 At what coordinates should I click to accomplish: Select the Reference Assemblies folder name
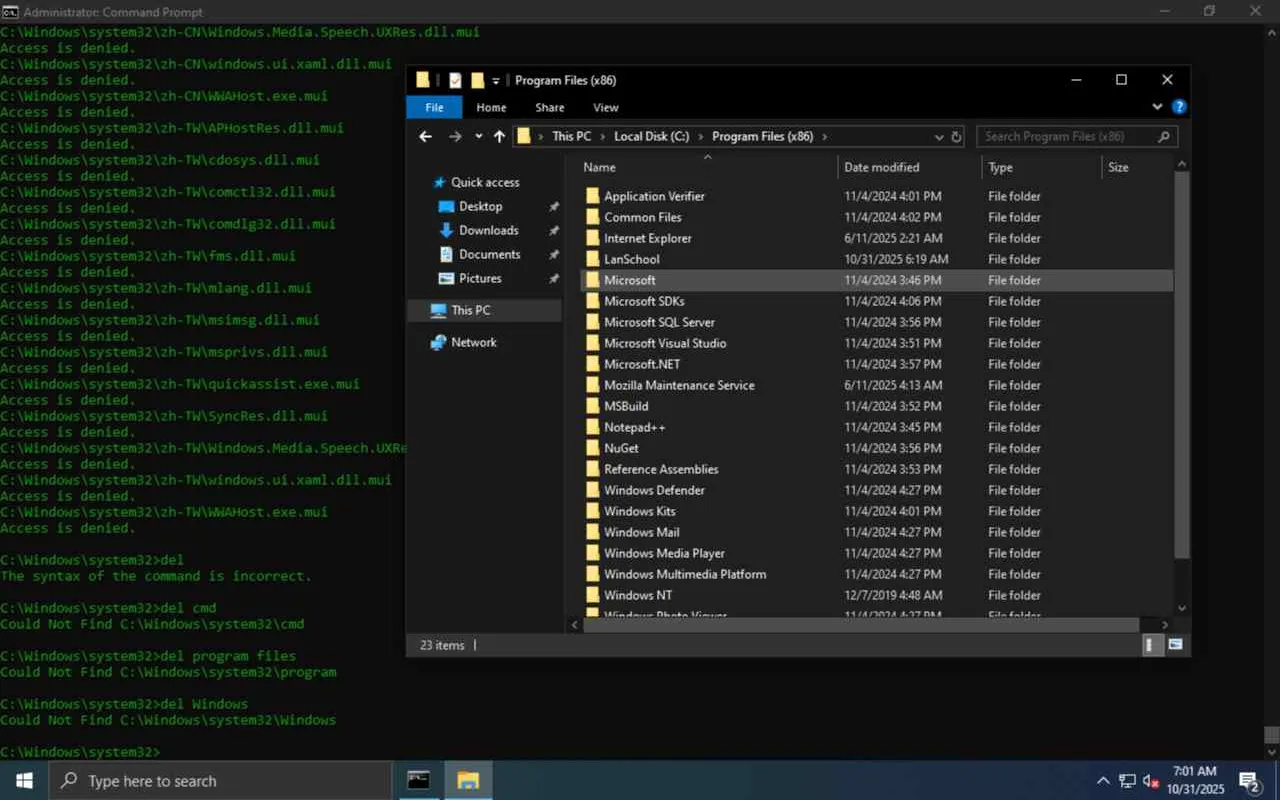click(661, 469)
